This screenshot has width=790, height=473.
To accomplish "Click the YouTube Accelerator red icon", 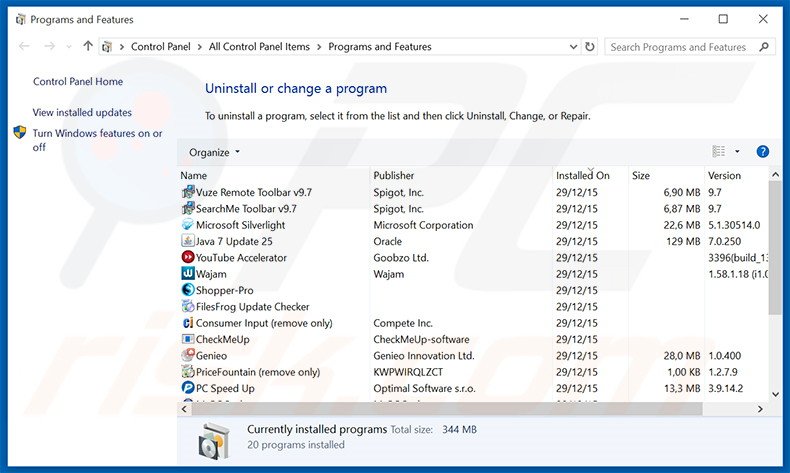I will (x=188, y=257).
